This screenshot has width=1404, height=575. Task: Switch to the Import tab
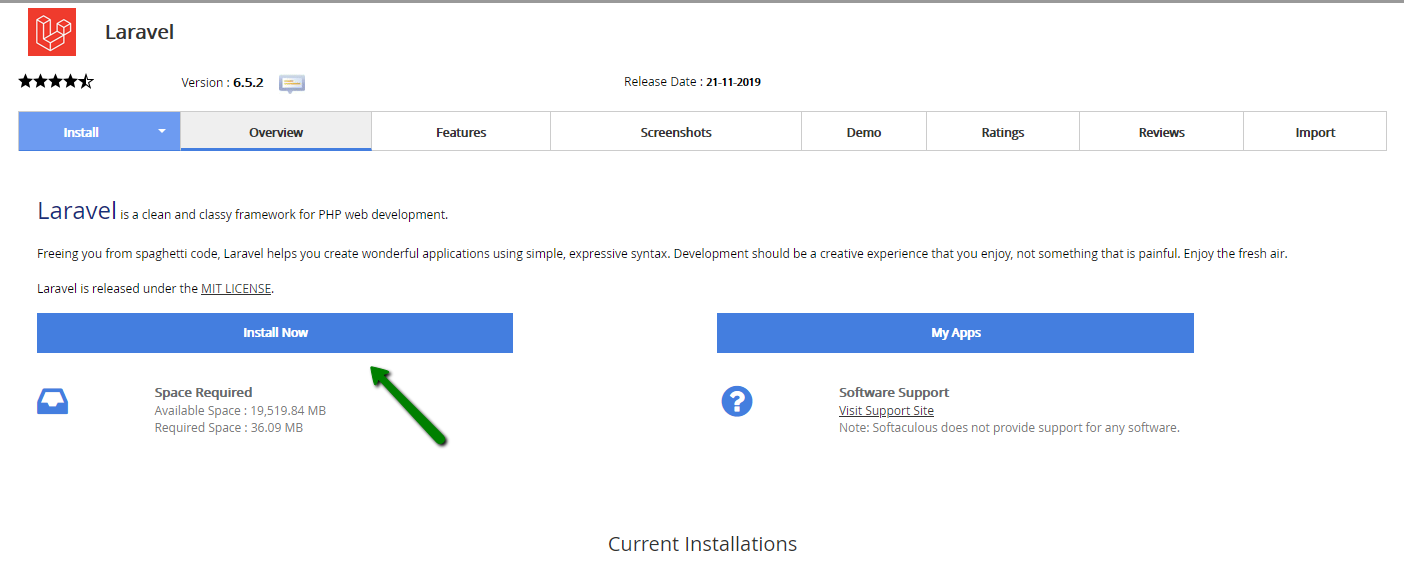tap(1315, 132)
